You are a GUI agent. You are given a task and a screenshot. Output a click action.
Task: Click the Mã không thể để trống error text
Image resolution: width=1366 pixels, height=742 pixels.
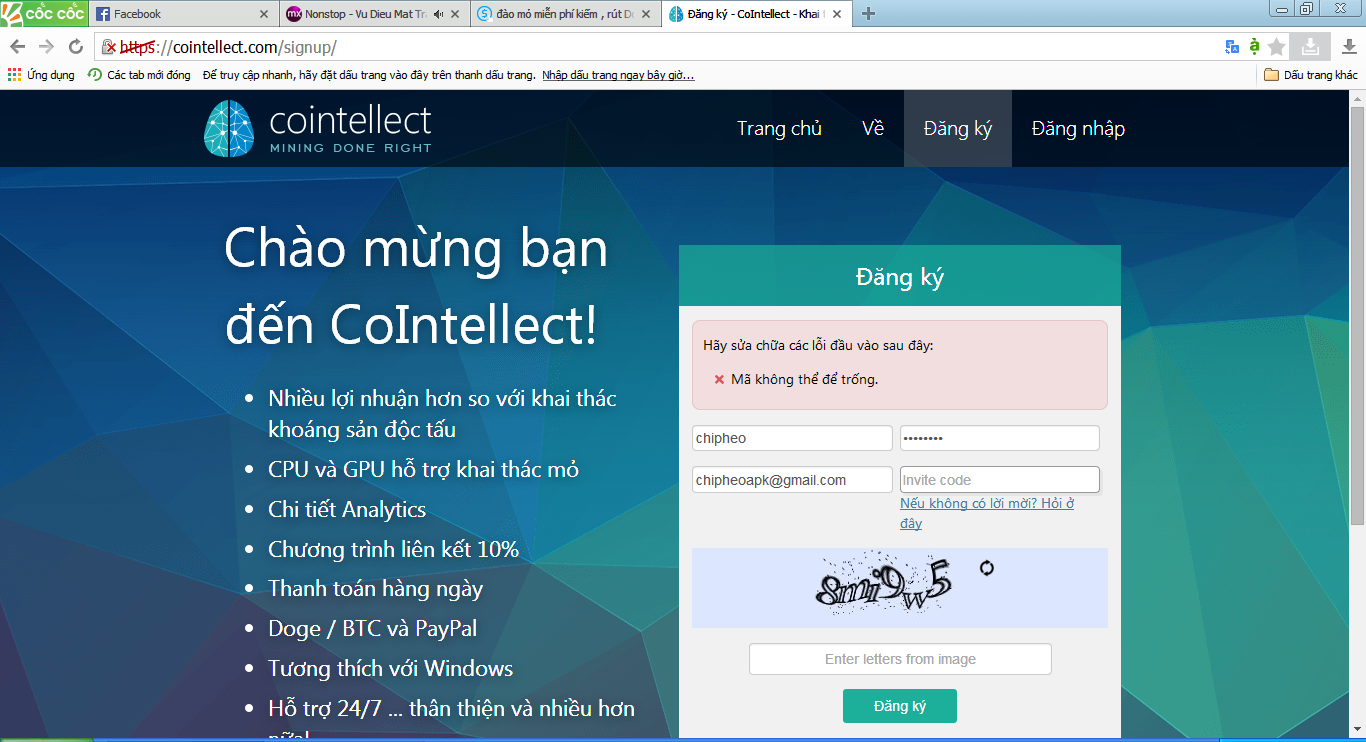[805, 380]
